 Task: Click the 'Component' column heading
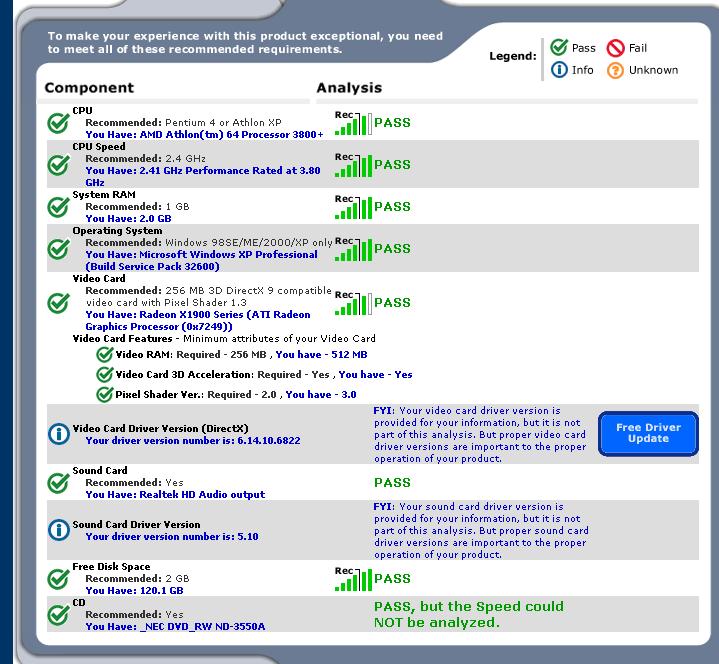(89, 88)
